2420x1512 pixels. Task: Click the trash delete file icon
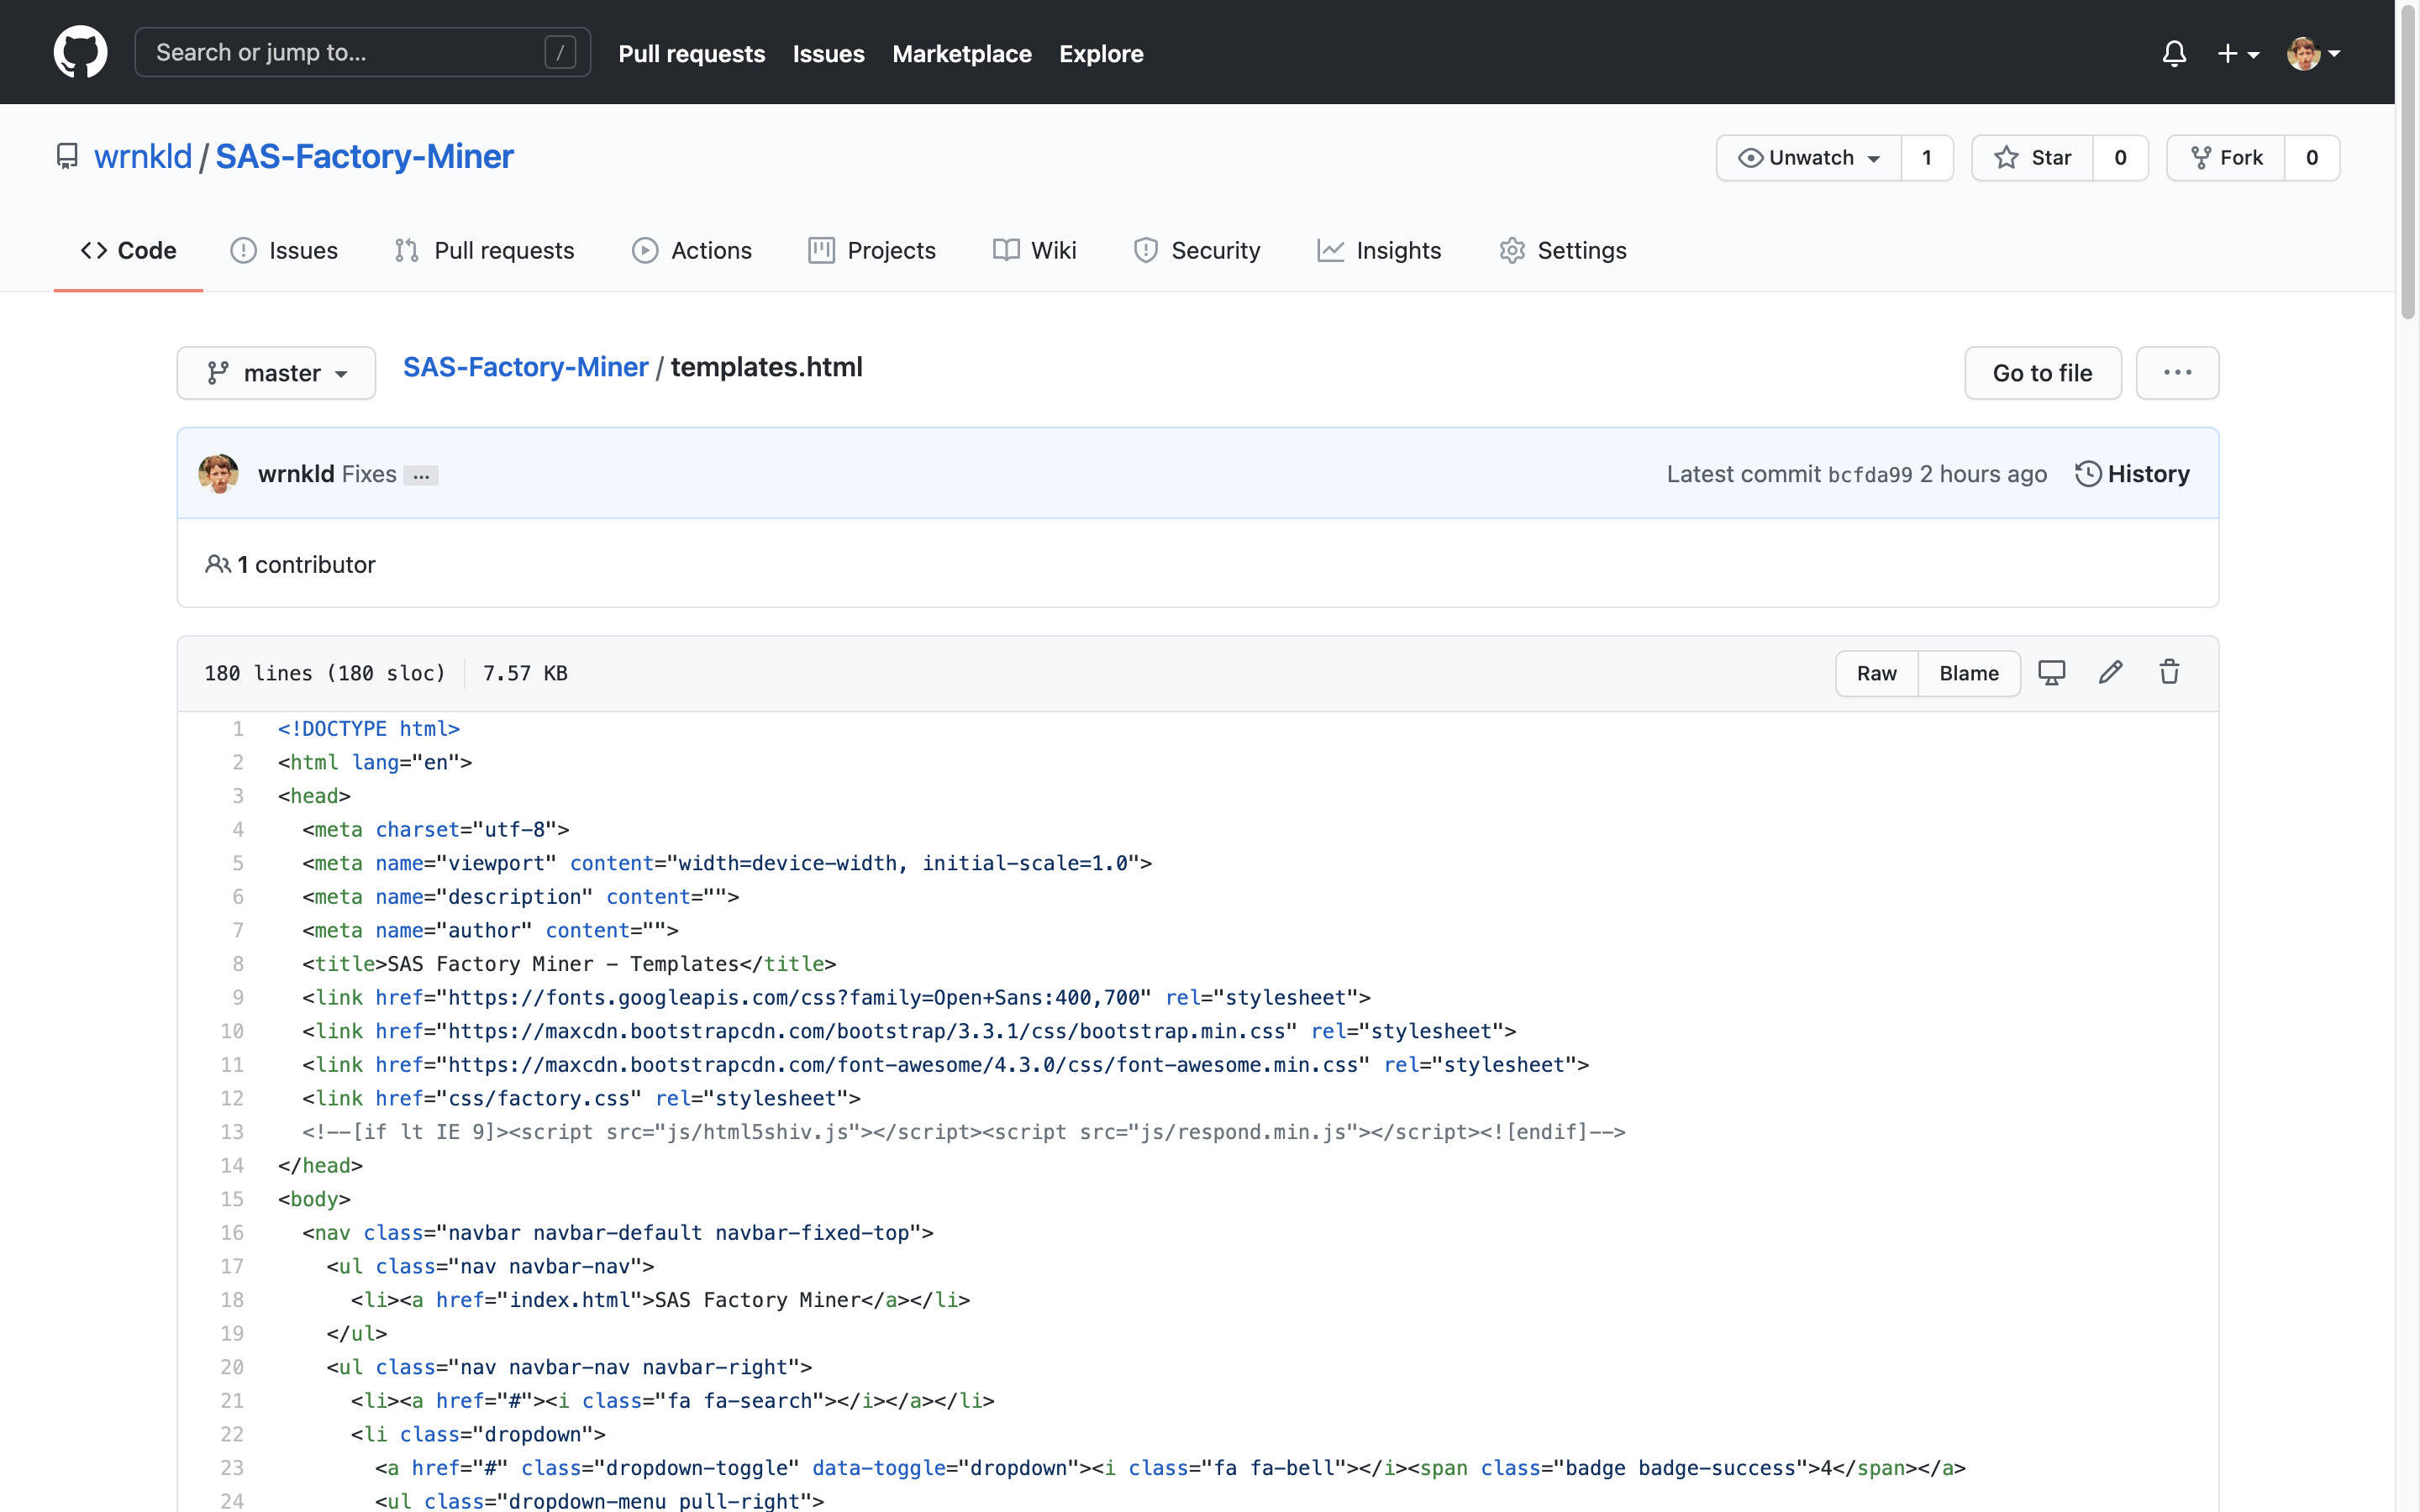click(2169, 673)
